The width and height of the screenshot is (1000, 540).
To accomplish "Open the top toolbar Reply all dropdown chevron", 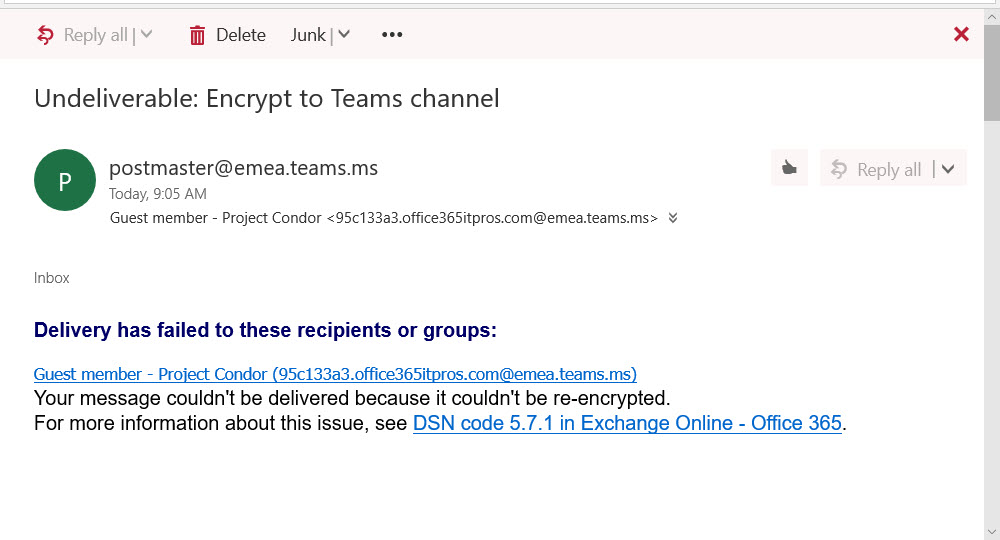I will tap(147, 35).
